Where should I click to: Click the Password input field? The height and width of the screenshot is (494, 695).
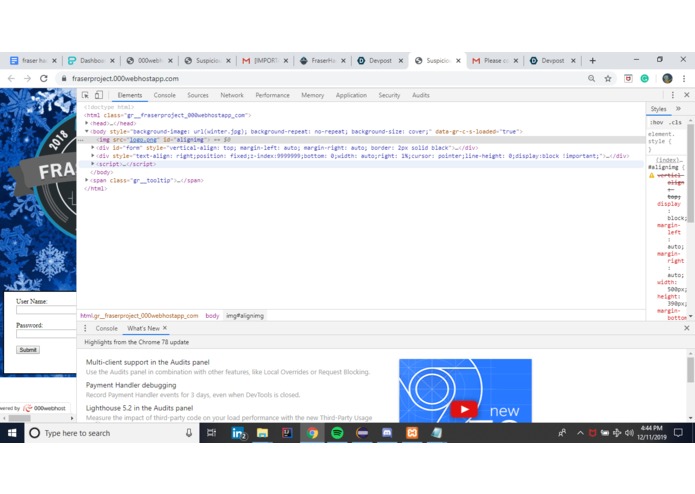(x=46, y=334)
